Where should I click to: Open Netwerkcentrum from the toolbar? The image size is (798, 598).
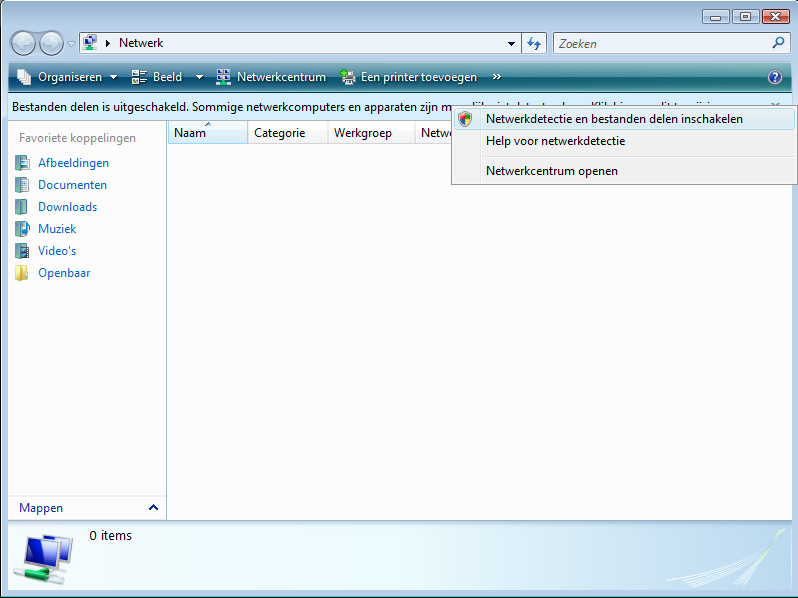click(x=271, y=77)
